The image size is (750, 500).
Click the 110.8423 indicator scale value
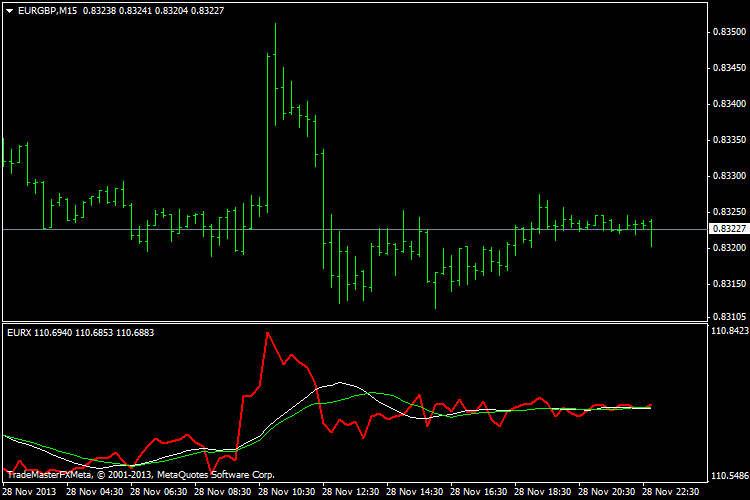click(x=729, y=330)
